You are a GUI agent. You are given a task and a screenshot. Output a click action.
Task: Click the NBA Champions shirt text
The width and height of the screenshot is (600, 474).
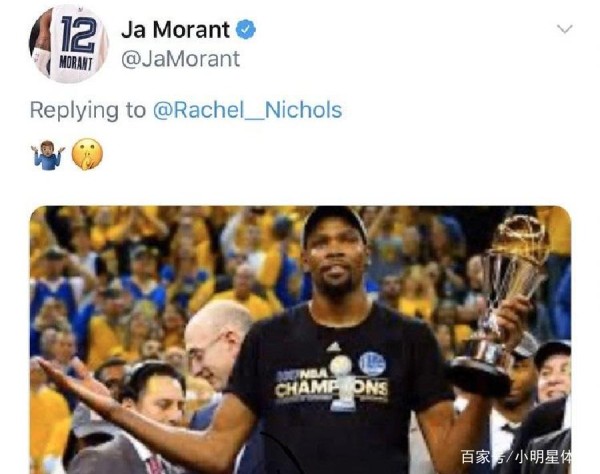(331, 386)
